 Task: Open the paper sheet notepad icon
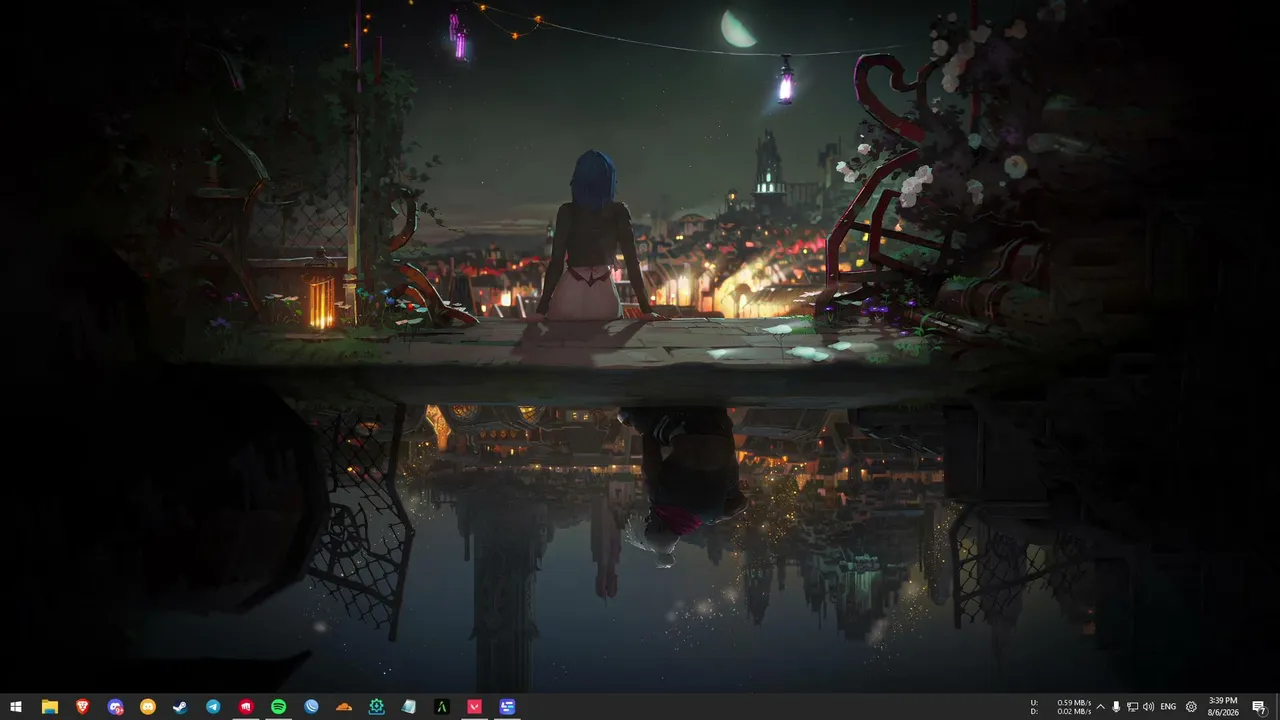point(409,707)
